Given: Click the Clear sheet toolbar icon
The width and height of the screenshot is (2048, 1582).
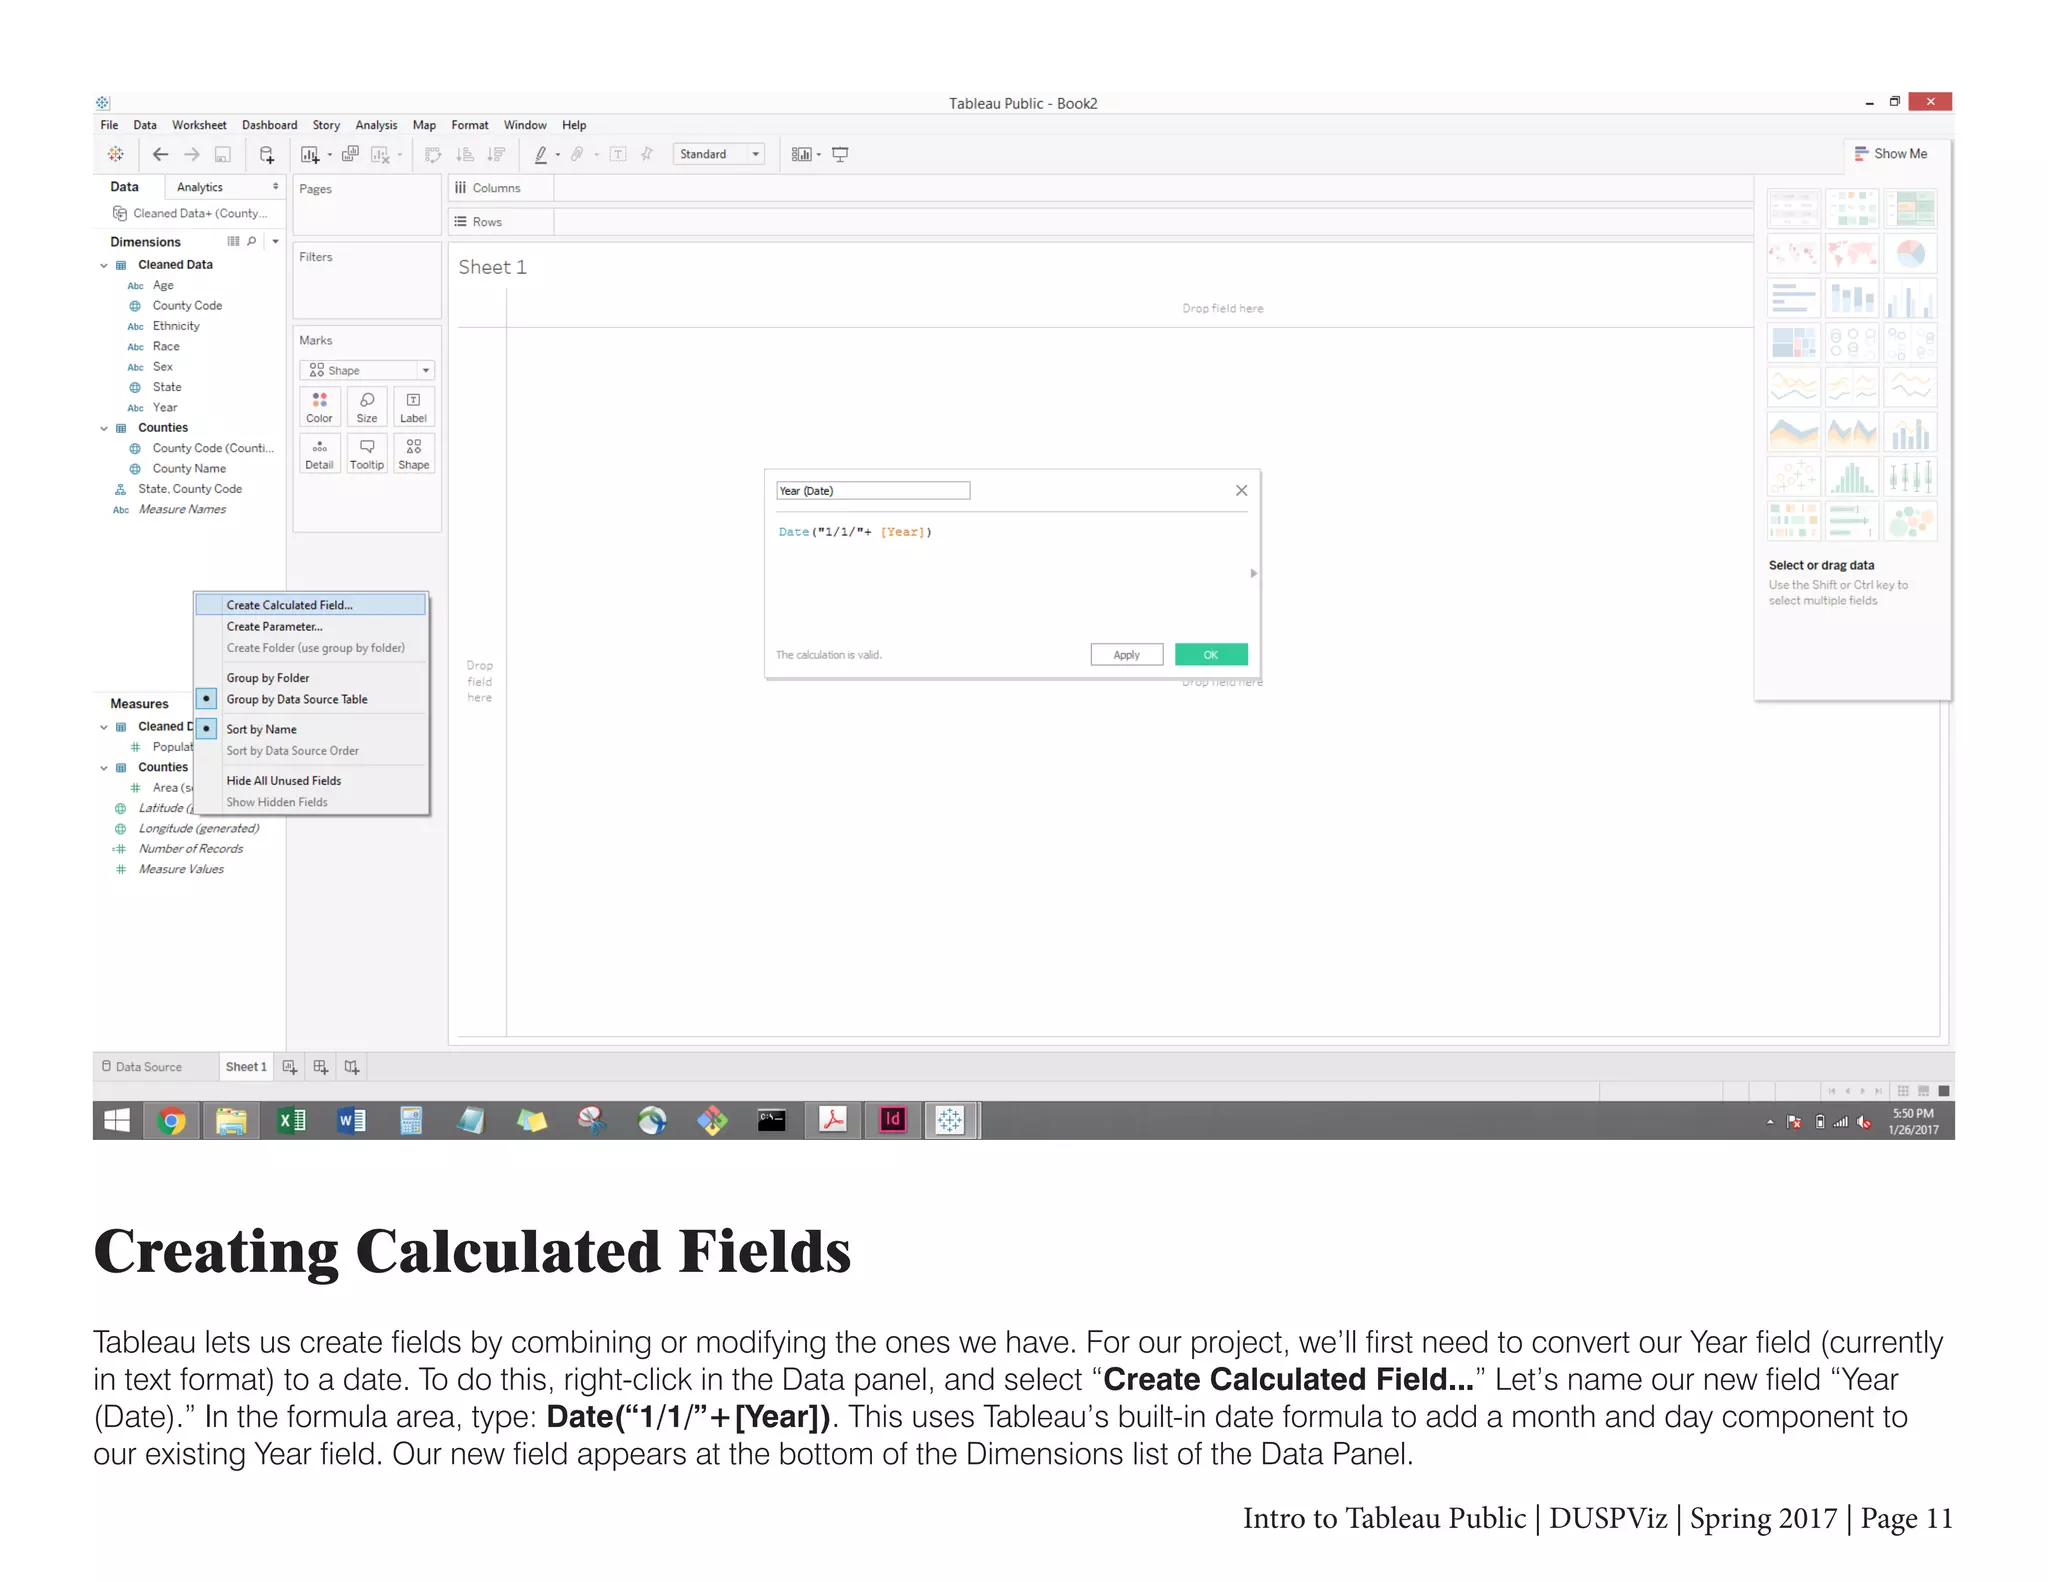Looking at the screenshot, I should (x=380, y=154).
